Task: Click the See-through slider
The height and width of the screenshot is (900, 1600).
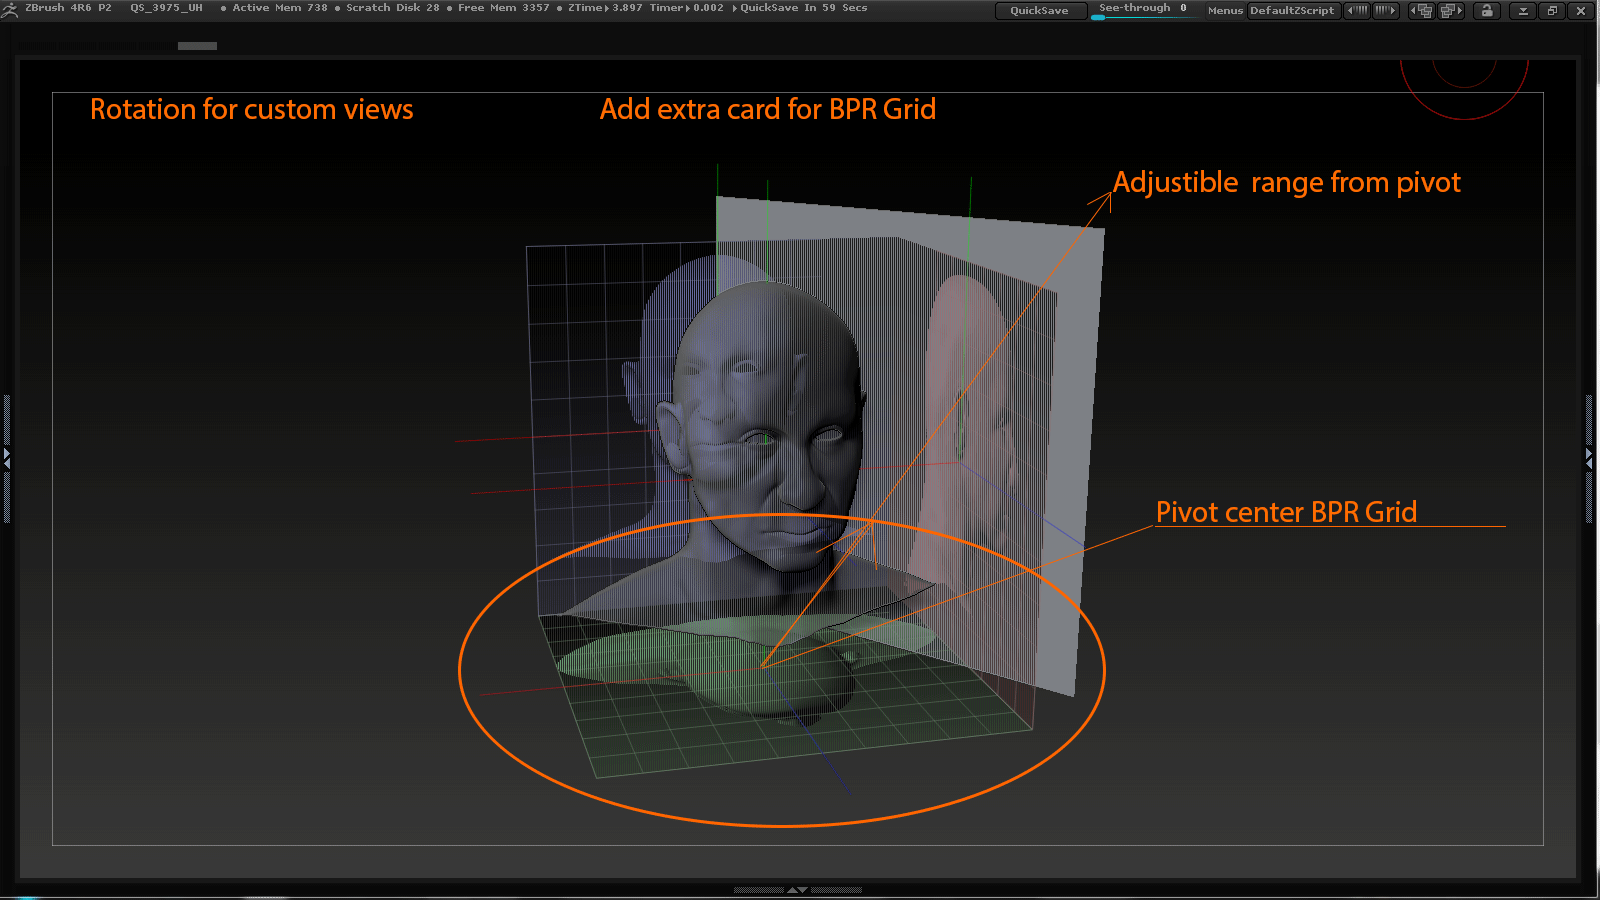Action: (x=1142, y=9)
